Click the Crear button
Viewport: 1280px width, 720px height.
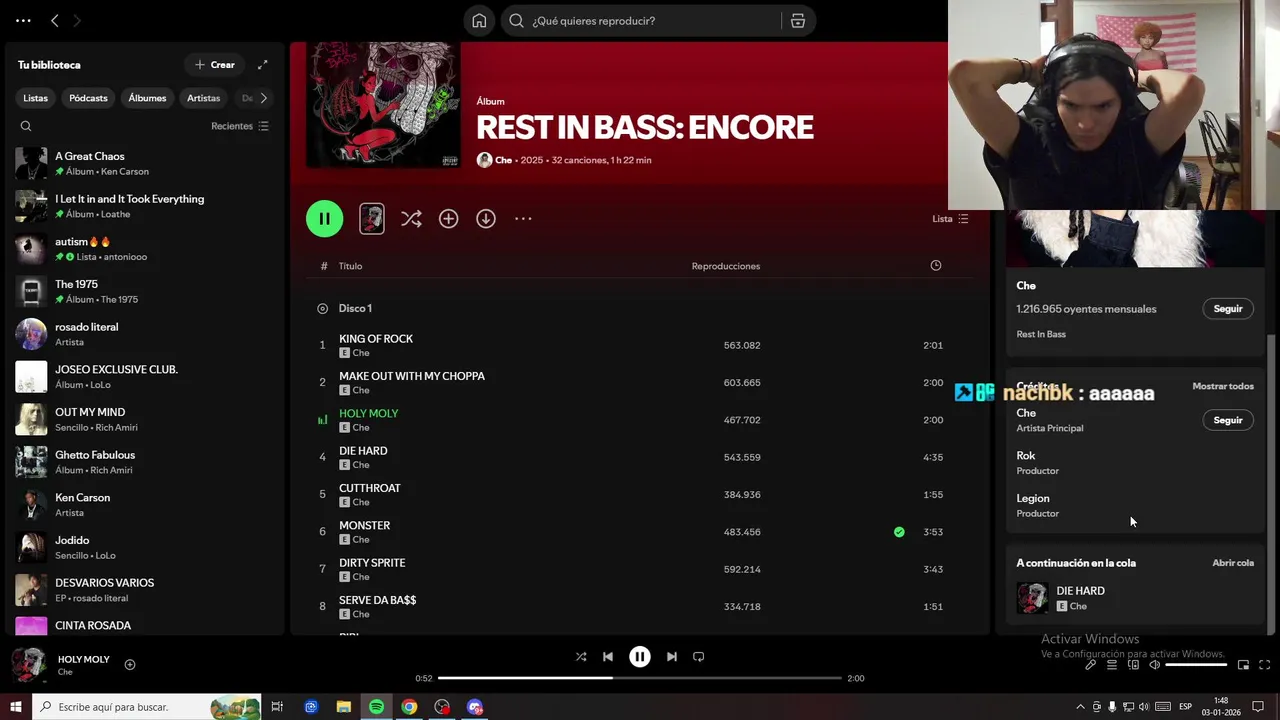[214, 65]
